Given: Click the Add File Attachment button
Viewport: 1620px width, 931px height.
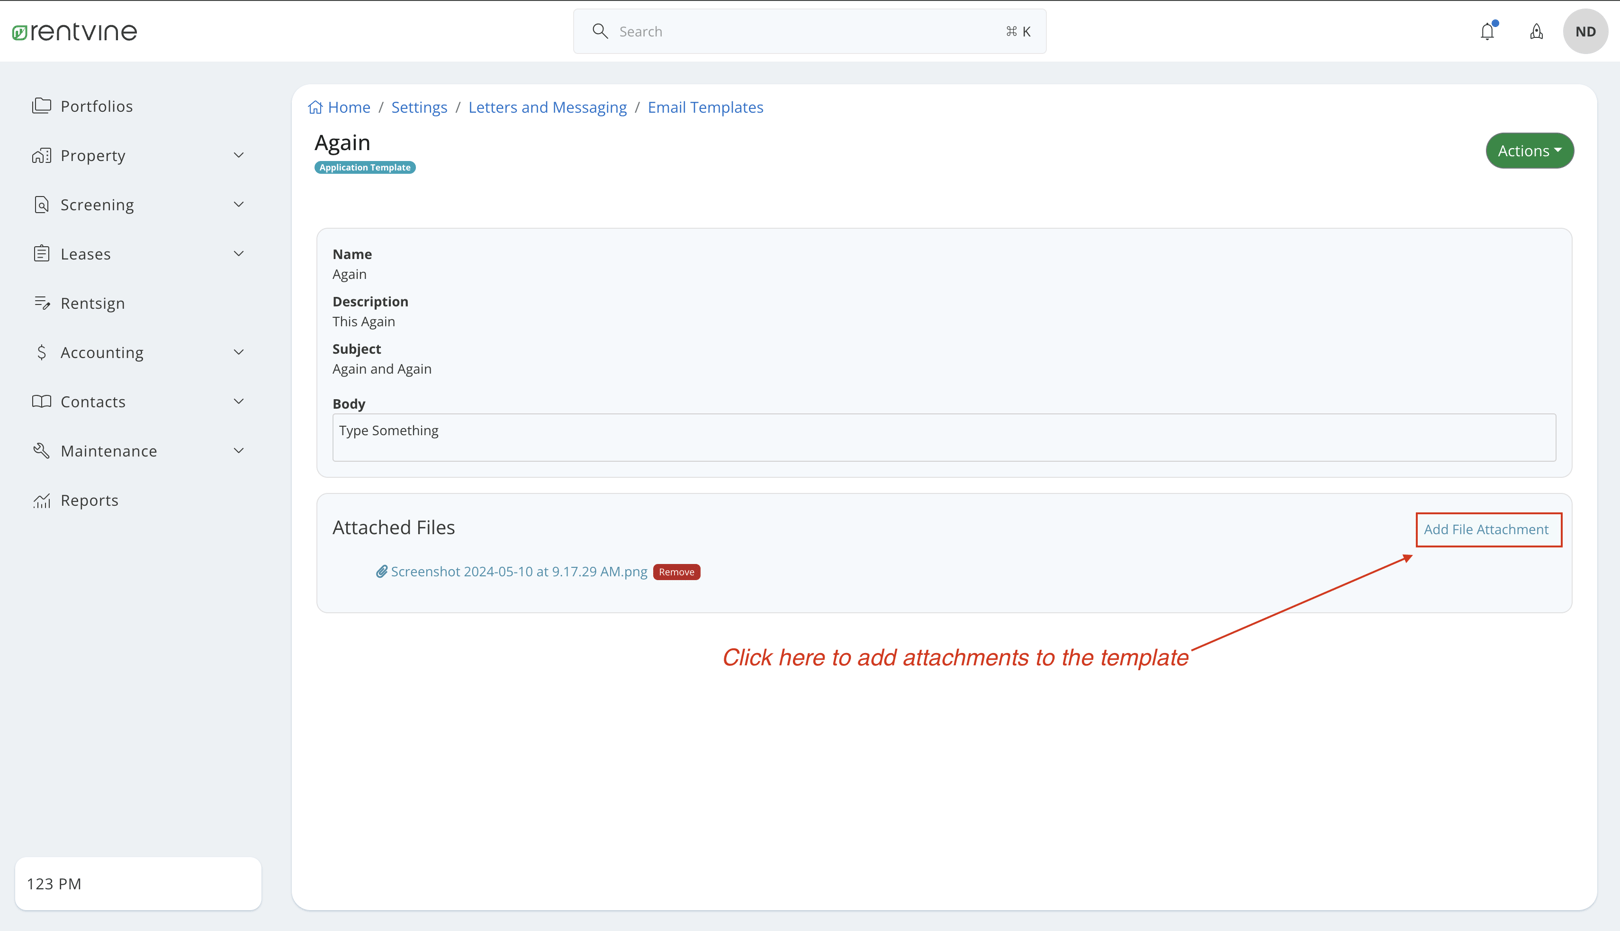Looking at the screenshot, I should 1488,529.
